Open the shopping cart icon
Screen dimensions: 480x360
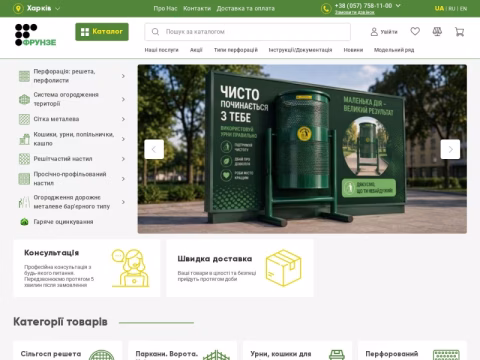click(459, 32)
